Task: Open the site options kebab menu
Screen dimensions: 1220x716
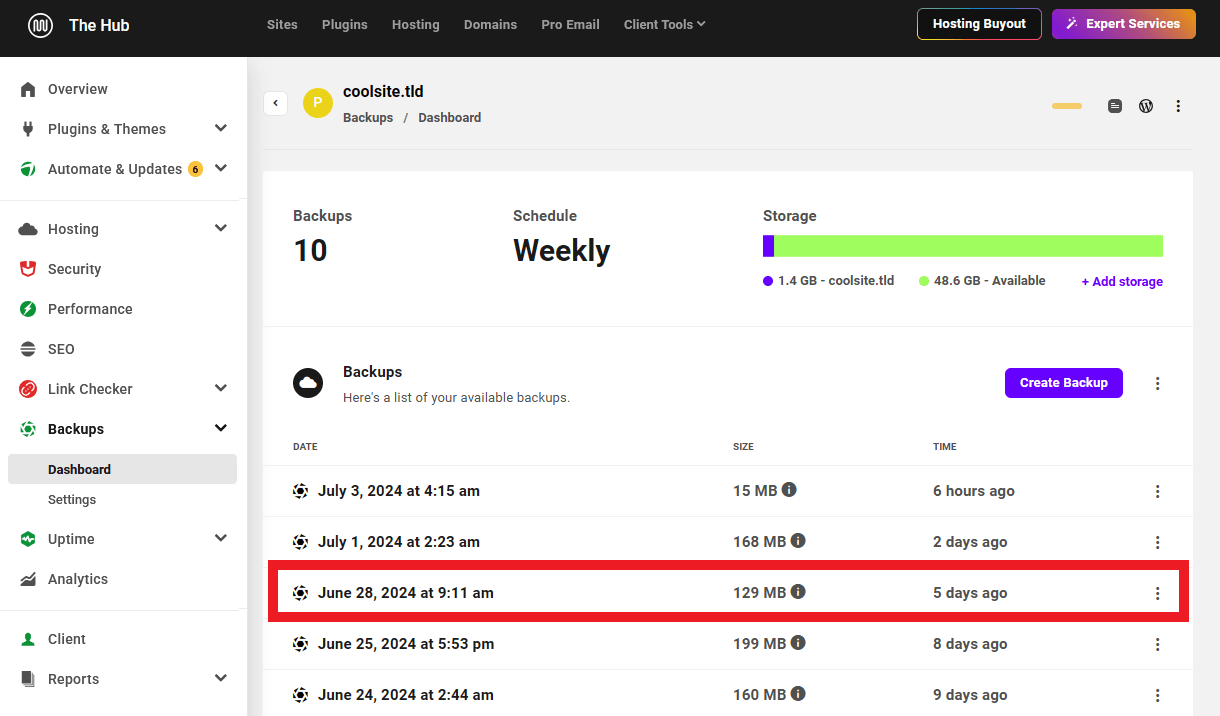Action: point(1178,105)
